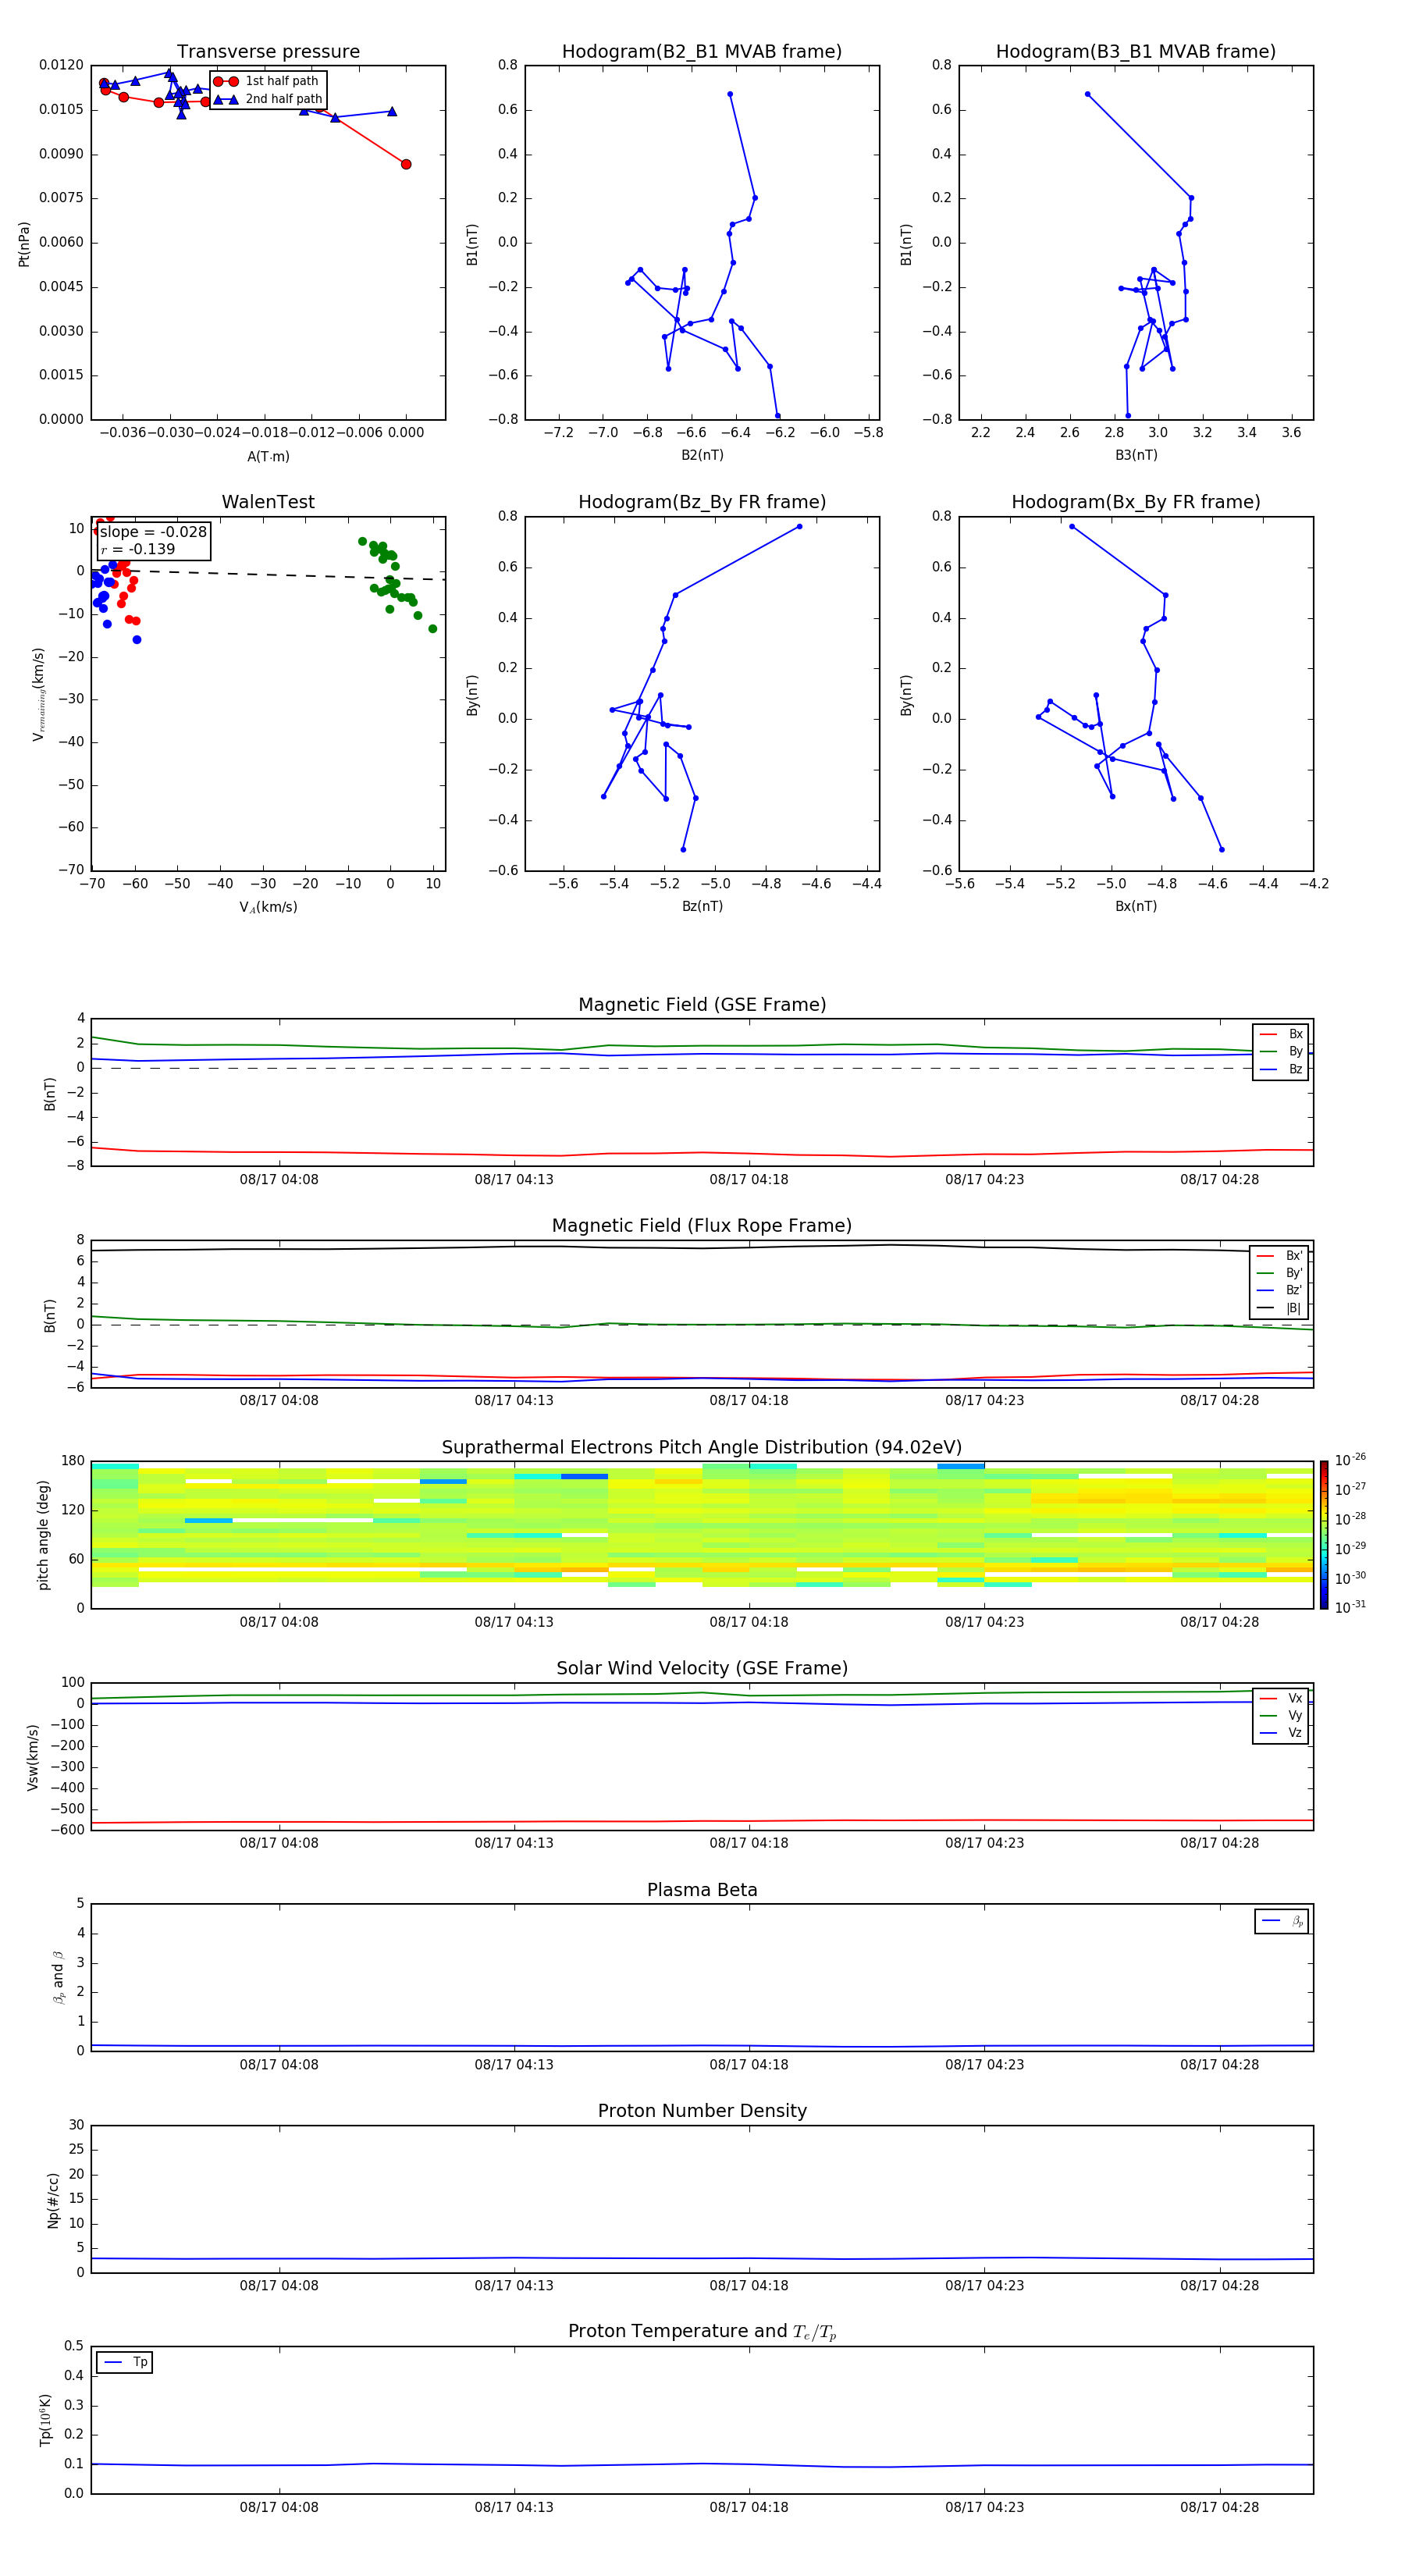The height and width of the screenshot is (2576, 1405).
Task: Click the "B2(nT)" x-axis label
Action: [x=702, y=455]
